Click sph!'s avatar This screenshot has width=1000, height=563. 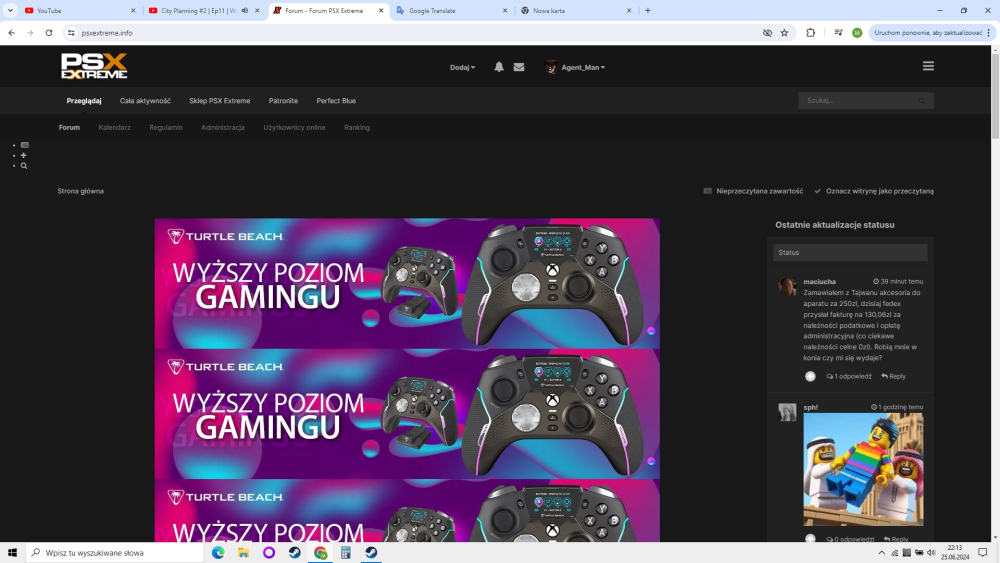click(x=787, y=411)
